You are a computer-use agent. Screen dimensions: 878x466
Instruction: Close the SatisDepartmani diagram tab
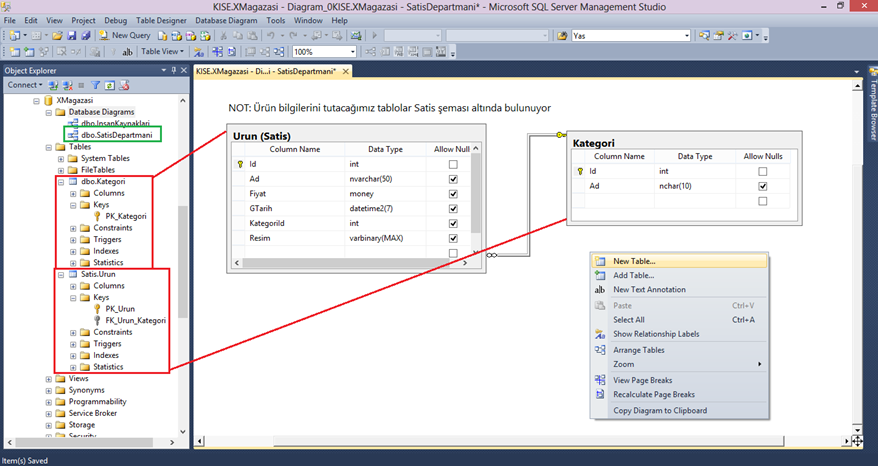346,72
